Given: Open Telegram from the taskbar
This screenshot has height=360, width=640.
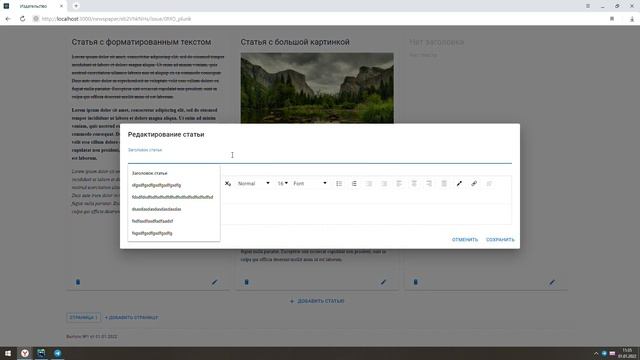Looking at the screenshot, I should coord(58,353).
